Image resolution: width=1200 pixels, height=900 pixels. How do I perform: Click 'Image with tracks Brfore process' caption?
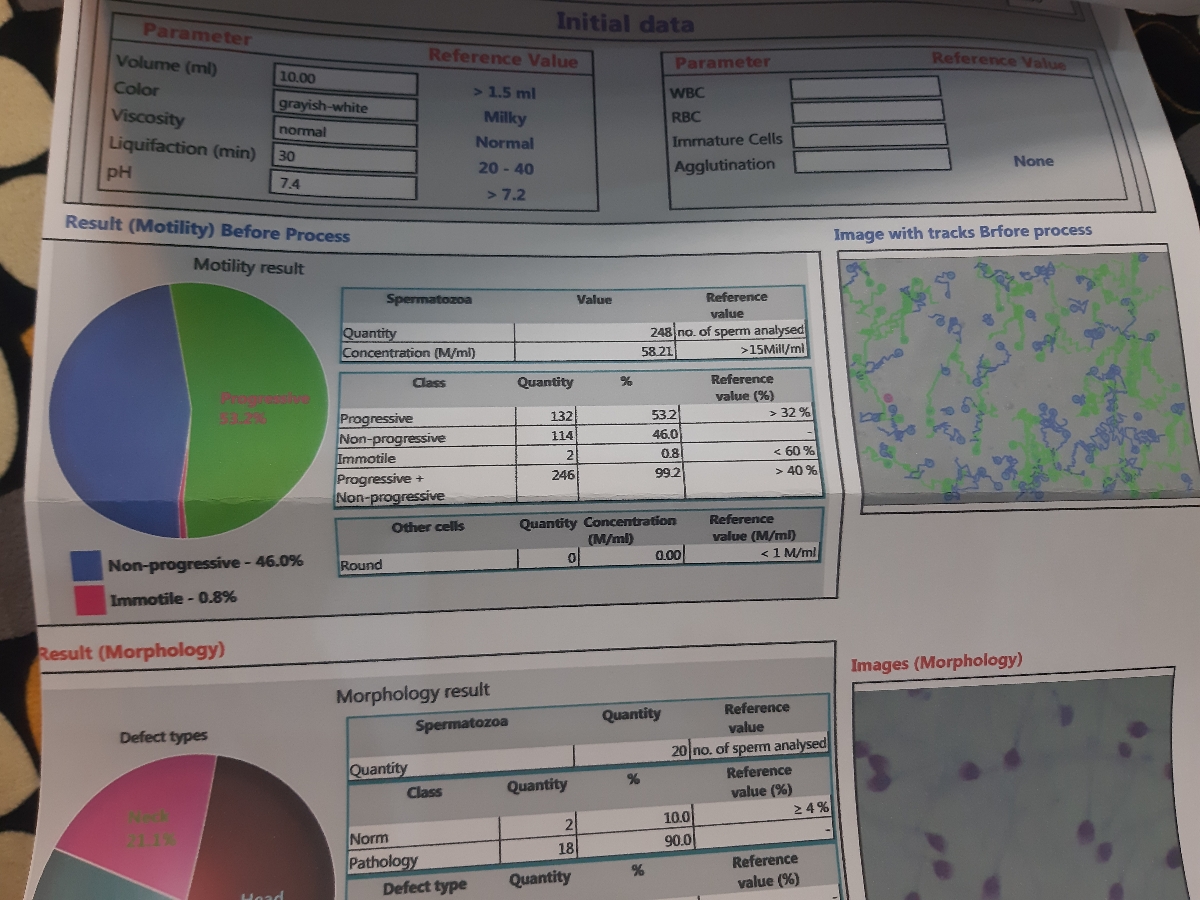(x=963, y=232)
